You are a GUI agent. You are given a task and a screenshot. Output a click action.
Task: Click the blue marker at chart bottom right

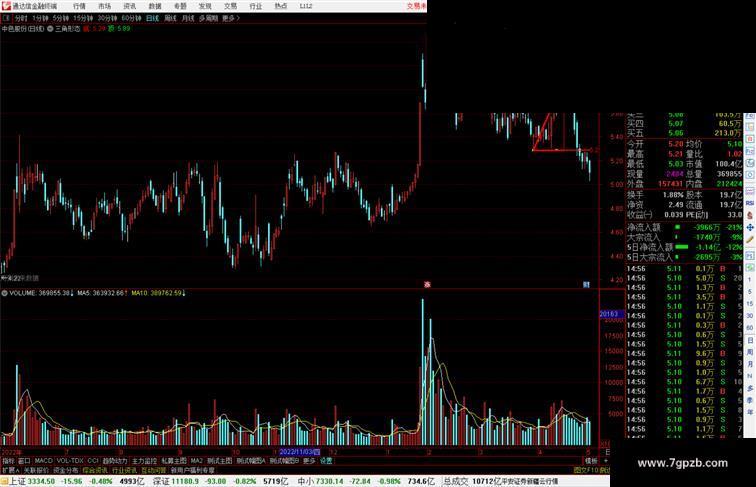pos(586,284)
